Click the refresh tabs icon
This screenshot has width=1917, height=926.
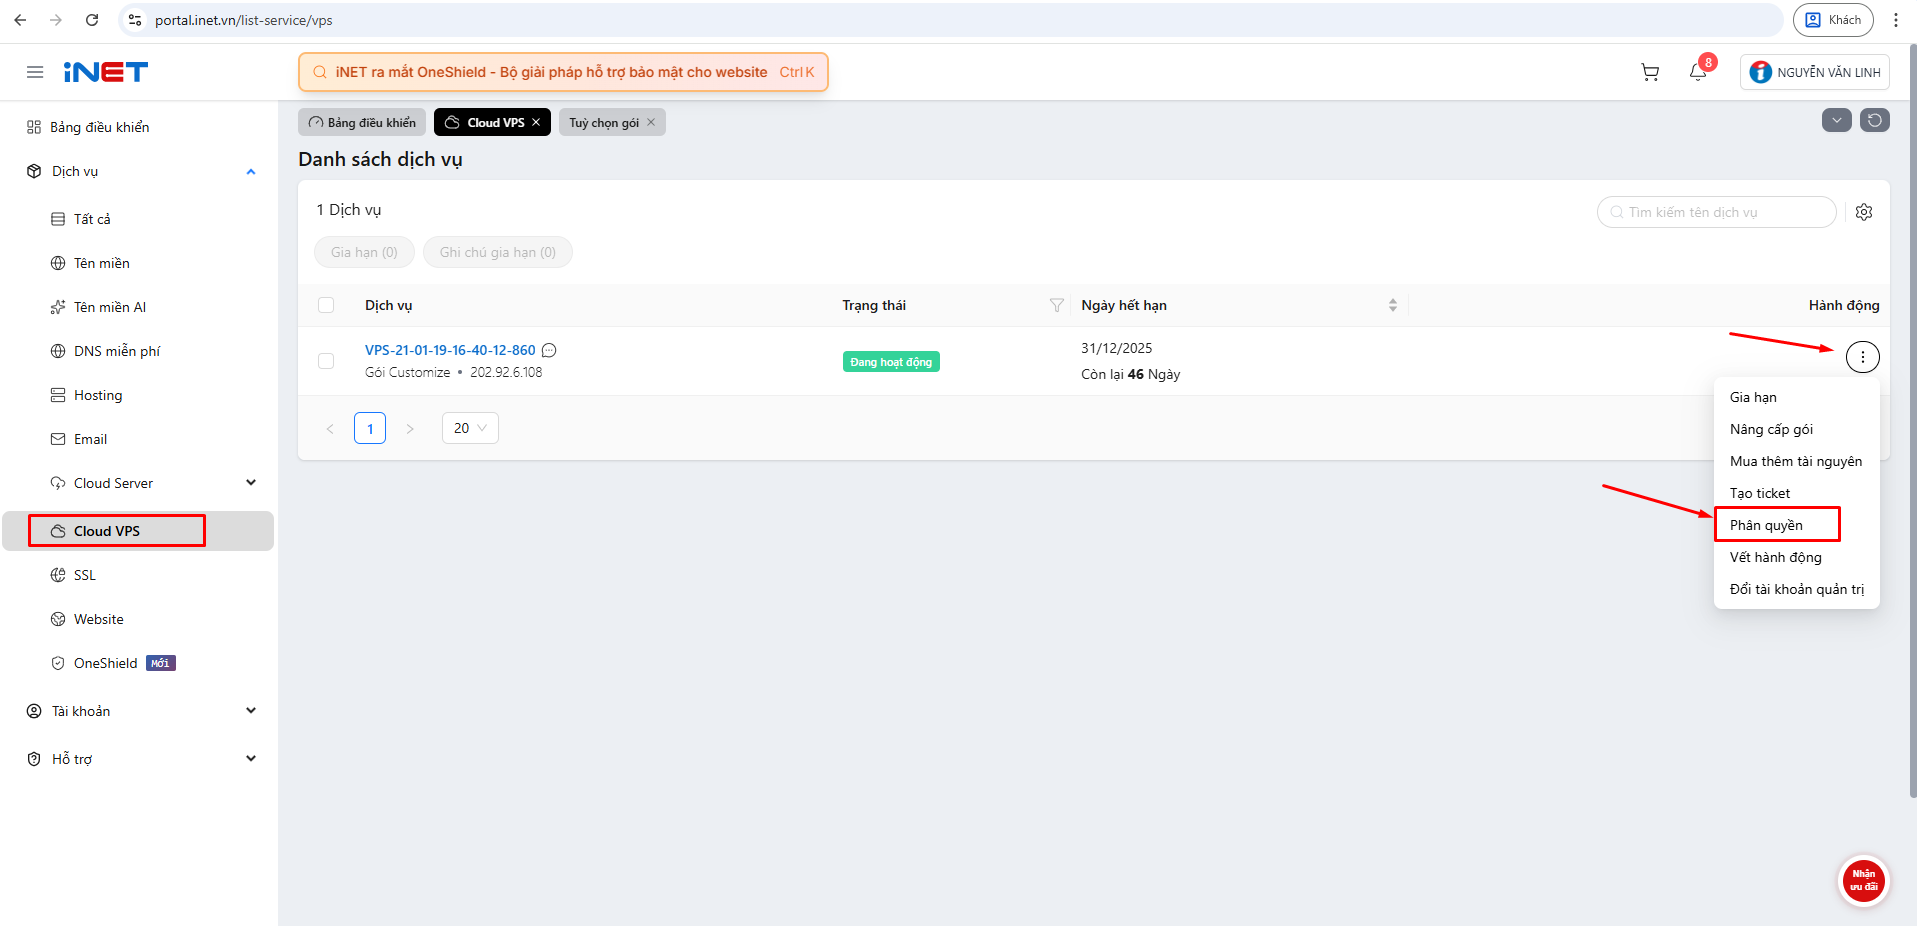coord(1875,121)
